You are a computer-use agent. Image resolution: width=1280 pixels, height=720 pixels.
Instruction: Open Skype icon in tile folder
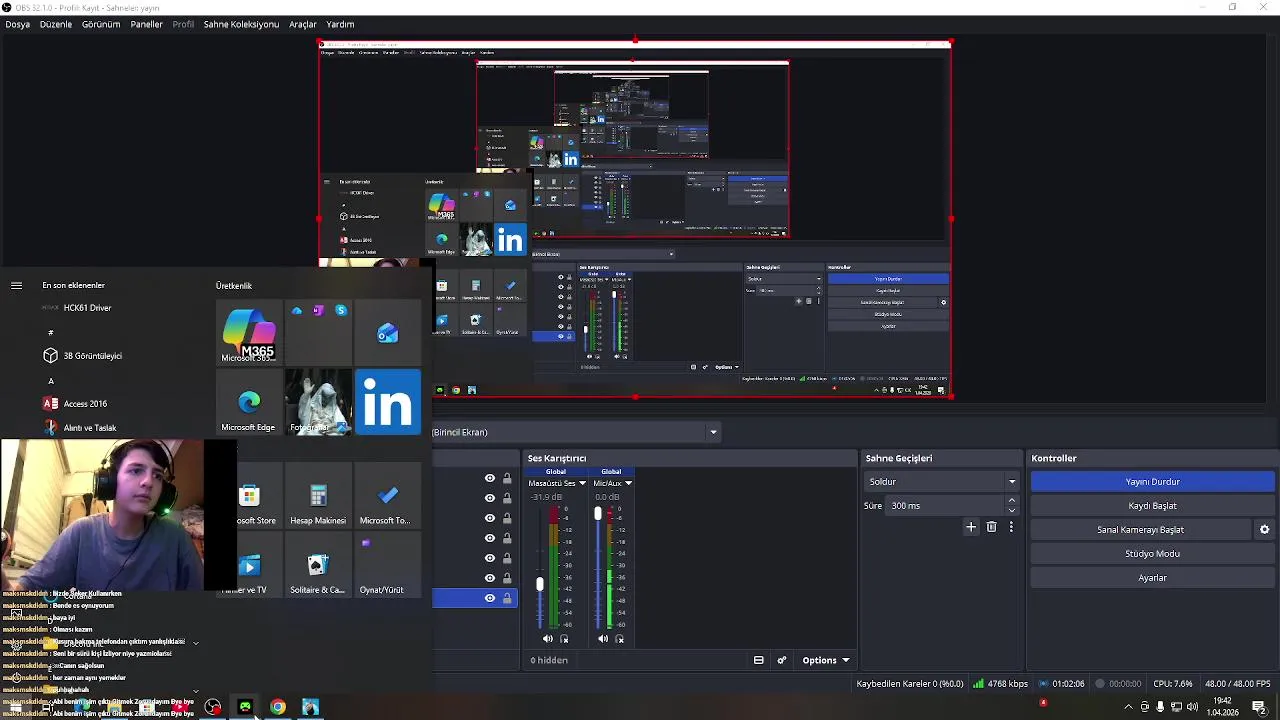pos(341,311)
